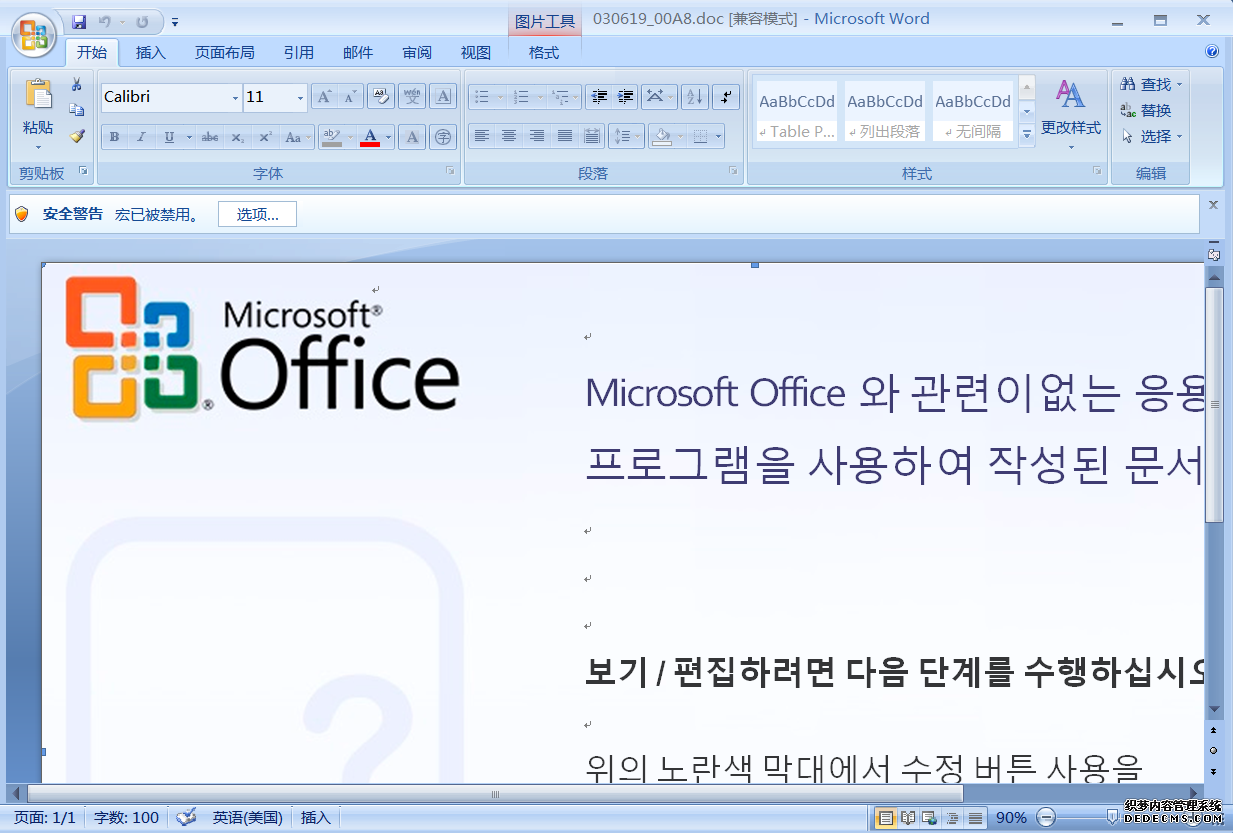Image resolution: width=1233 pixels, height=833 pixels.
Task: Paste using the large clipboard icon
Action: [x=38, y=95]
